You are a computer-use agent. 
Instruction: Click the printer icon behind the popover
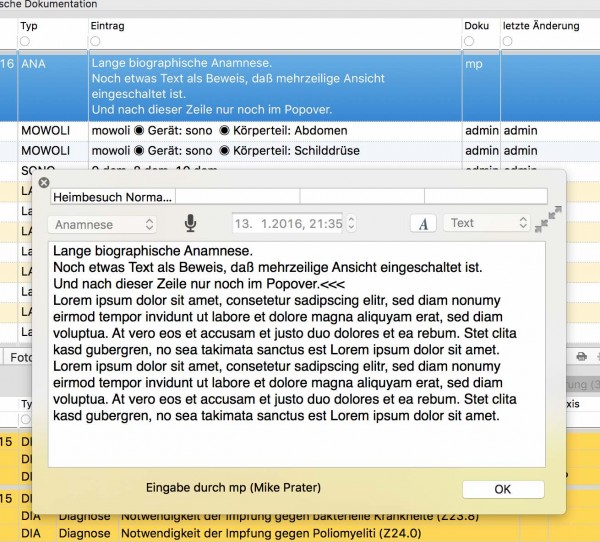[581, 357]
